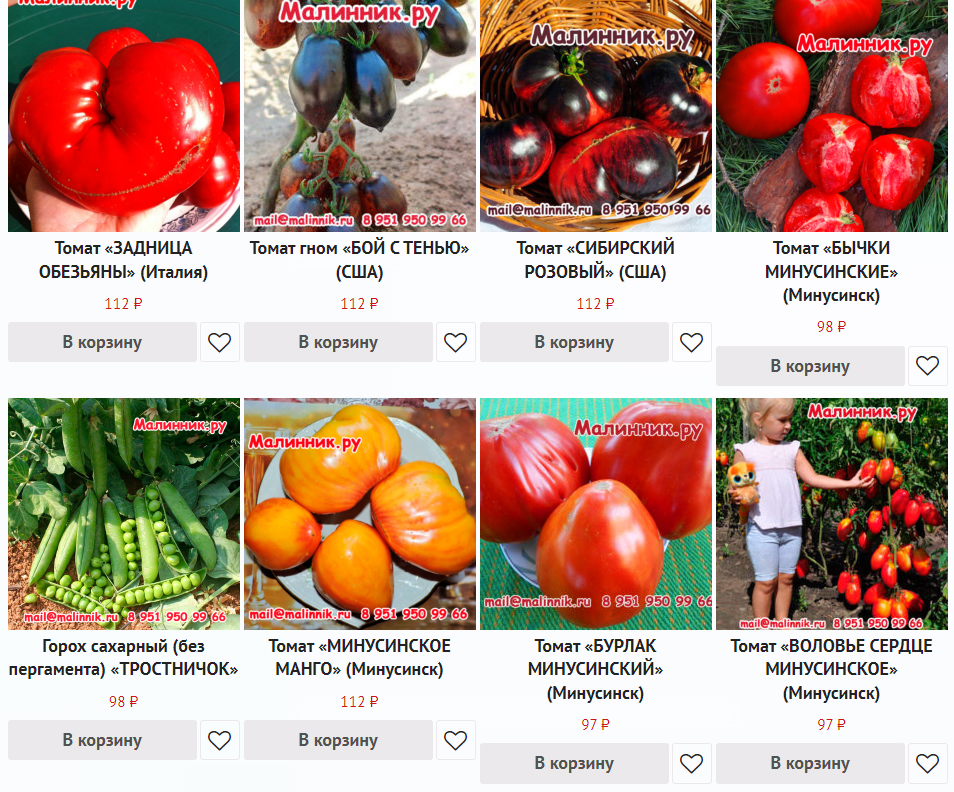Open the «МИНУСИНСКОЕ МАНГО» product title link
The image size is (954, 792).
pyautogui.click(x=360, y=658)
